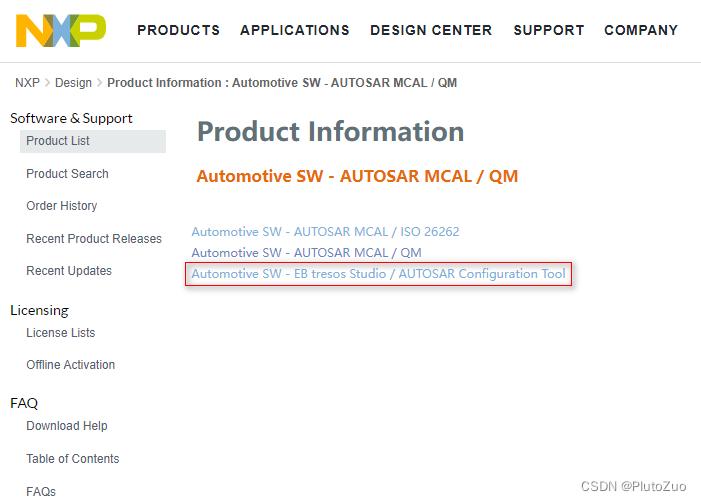Open Product Search page
Image resolution: width=701 pixels, height=501 pixels.
[67, 173]
